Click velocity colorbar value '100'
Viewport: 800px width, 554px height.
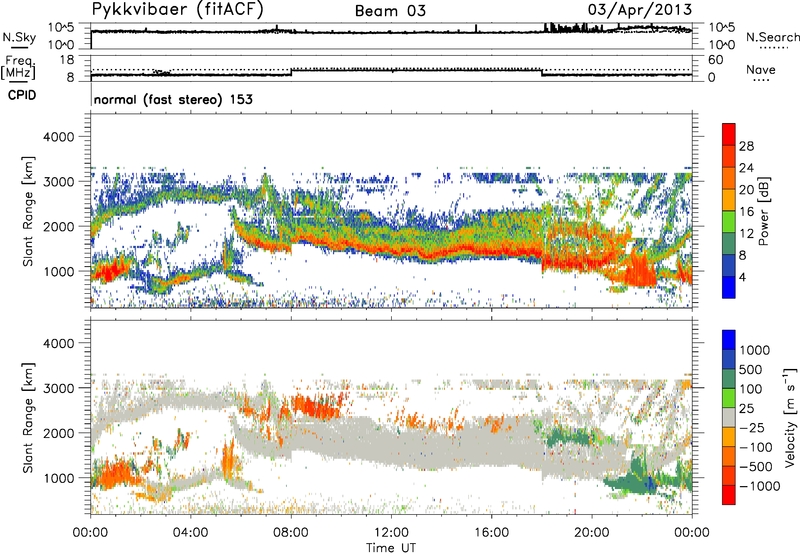coord(751,389)
